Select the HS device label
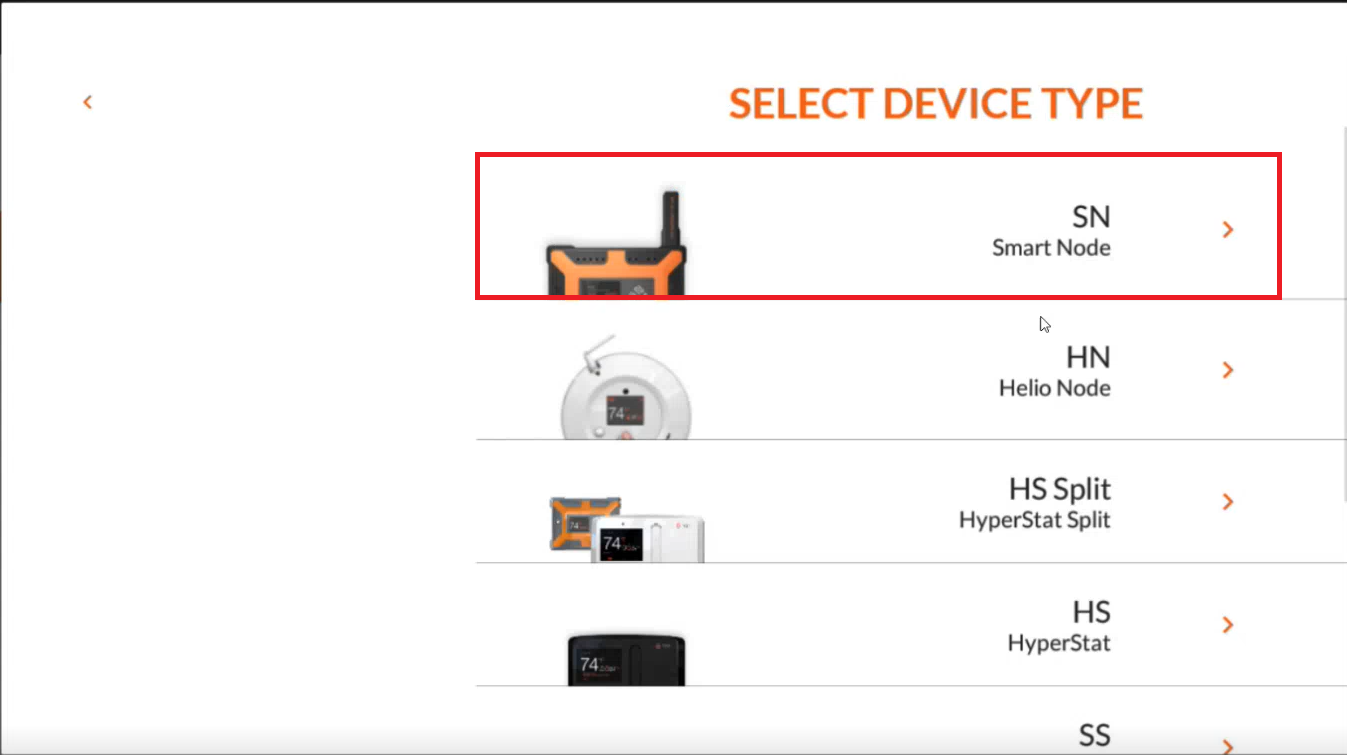Image resolution: width=1348 pixels, height=755 pixels. point(1092,612)
